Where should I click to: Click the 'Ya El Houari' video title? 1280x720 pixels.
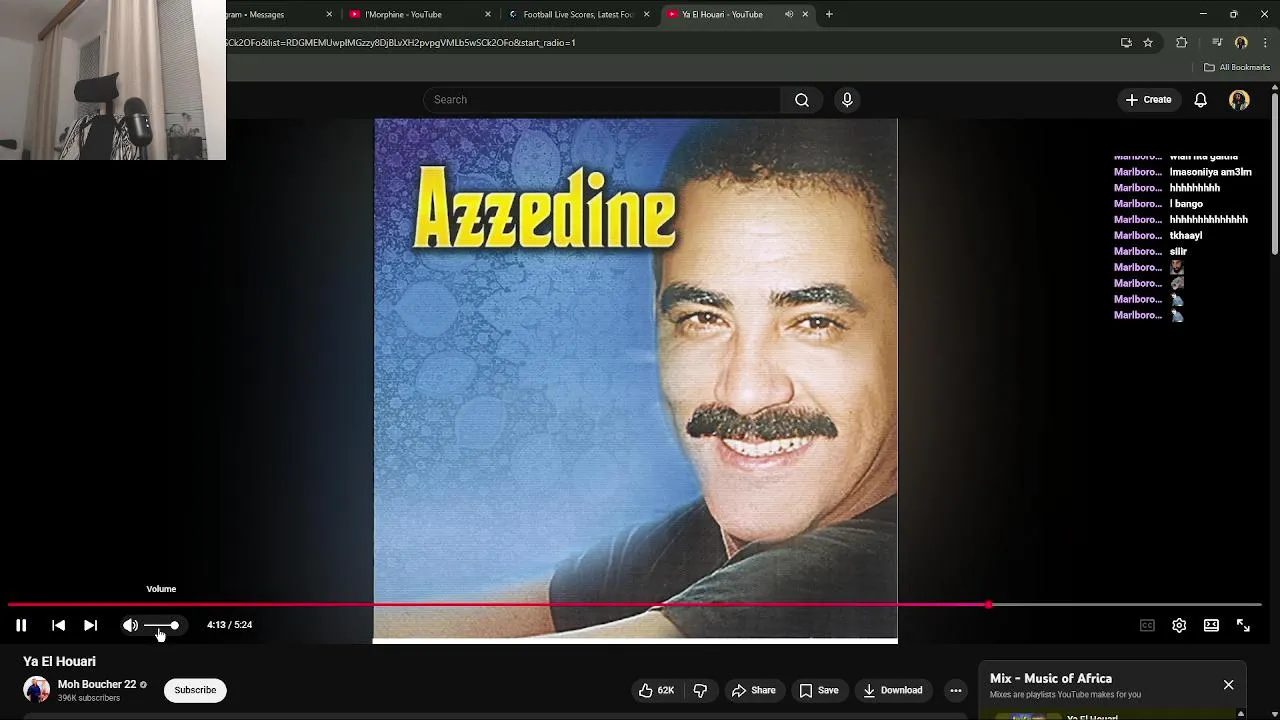click(60, 662)
